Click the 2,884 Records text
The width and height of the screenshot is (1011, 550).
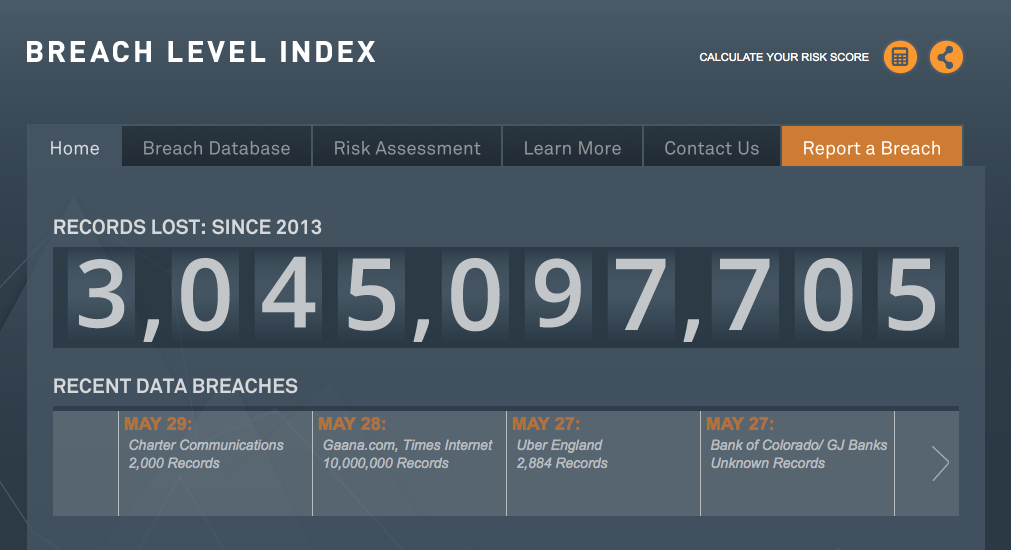point(562,463)
